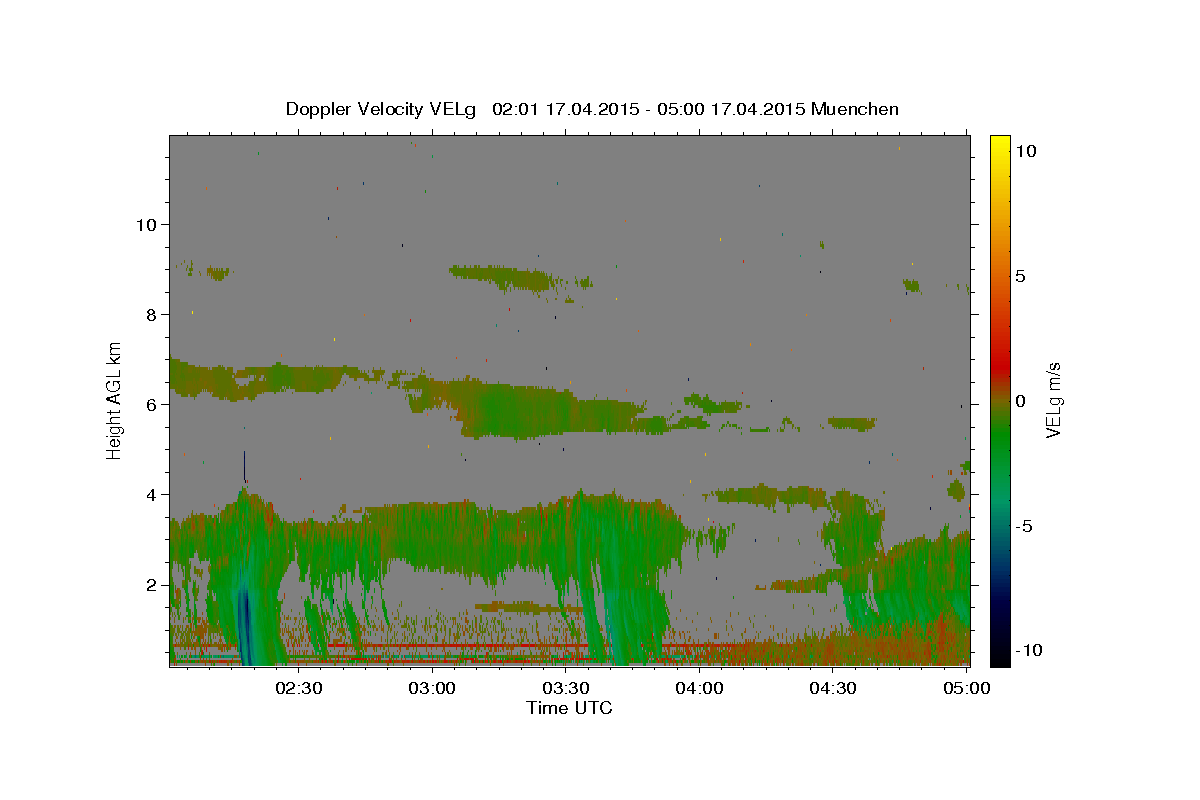
Task: Click the 'Muenchen' location in the title
Action: (x=855, y=109)
